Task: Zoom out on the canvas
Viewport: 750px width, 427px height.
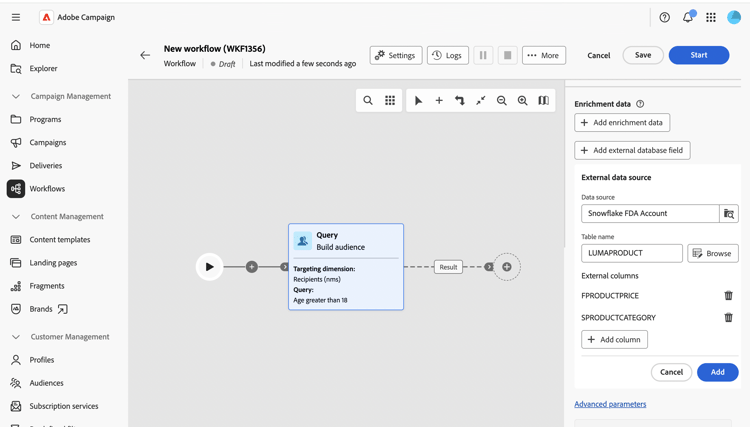Action: 501,100
